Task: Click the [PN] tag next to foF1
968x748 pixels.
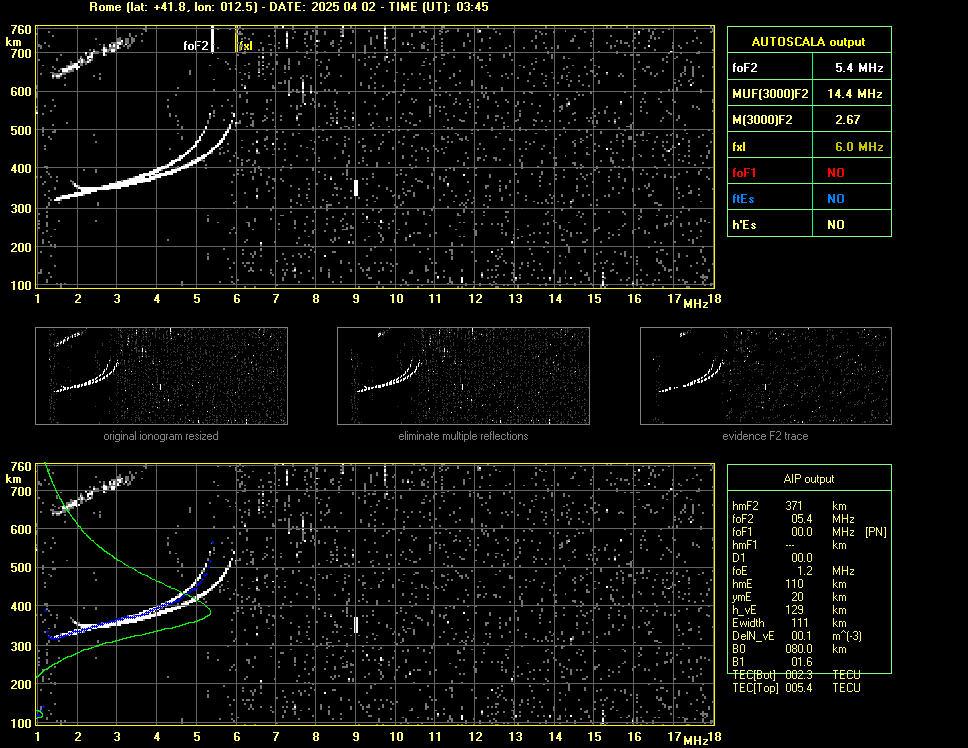Action: pos(875,532)
